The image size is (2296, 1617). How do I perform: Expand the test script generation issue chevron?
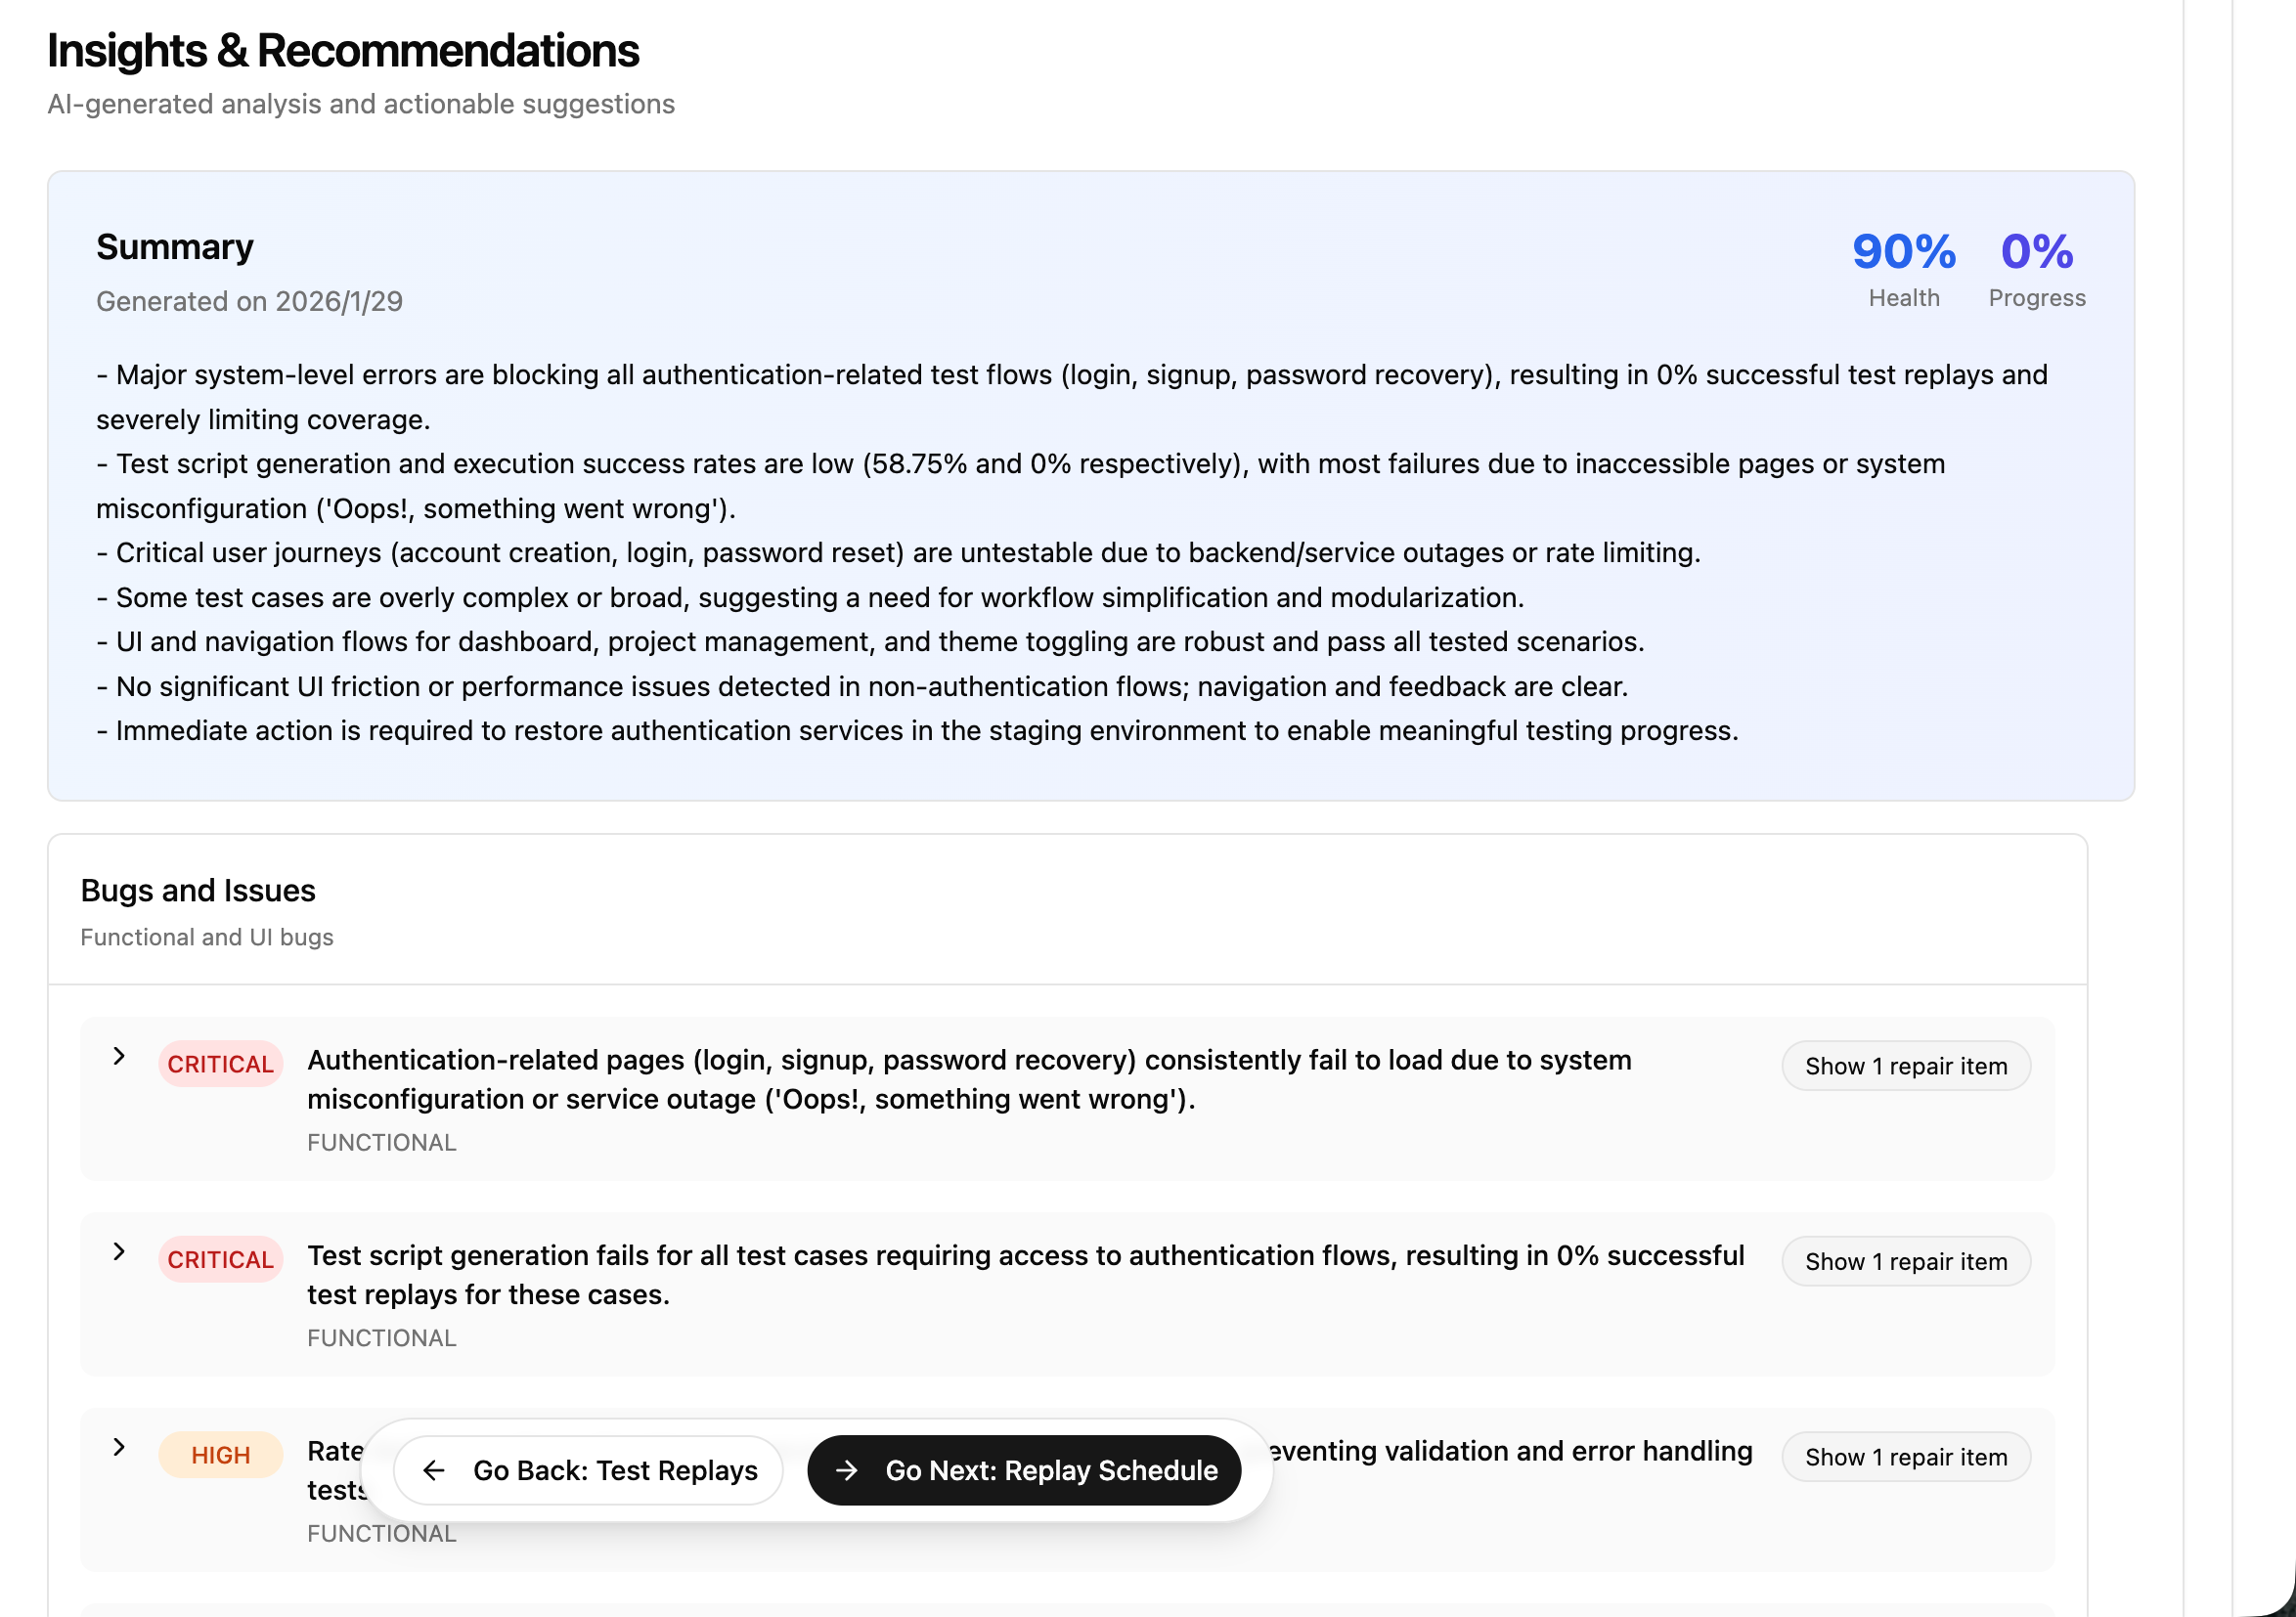pyautogui.click(x=119, y=1252)
